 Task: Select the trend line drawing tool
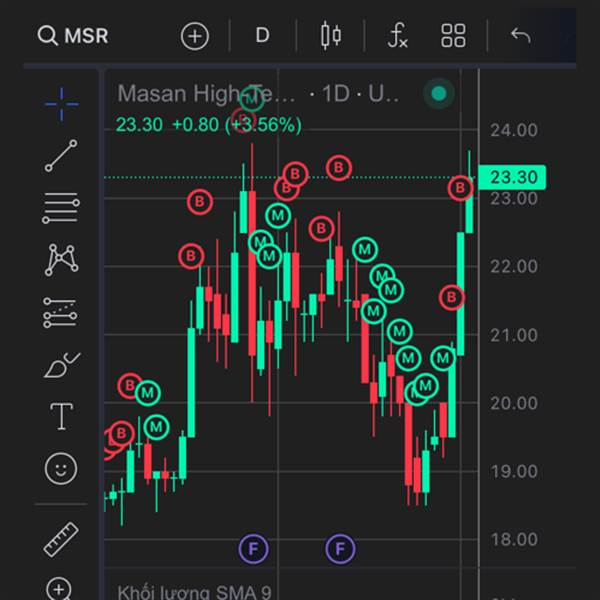61,155
